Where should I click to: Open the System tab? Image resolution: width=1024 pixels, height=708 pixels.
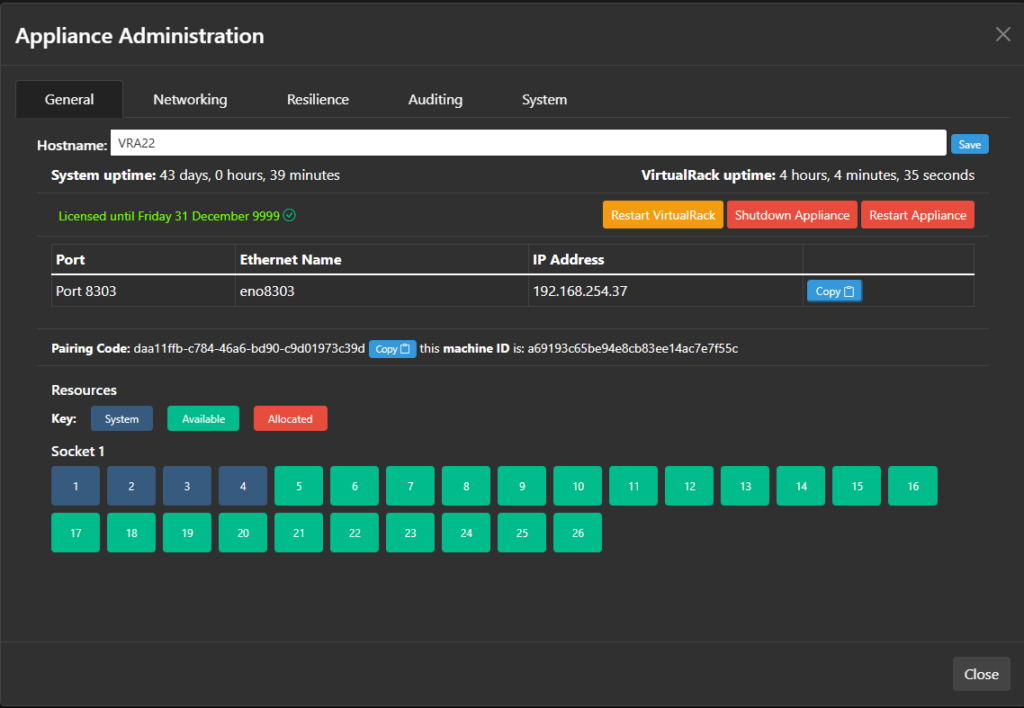coord(544,100)
